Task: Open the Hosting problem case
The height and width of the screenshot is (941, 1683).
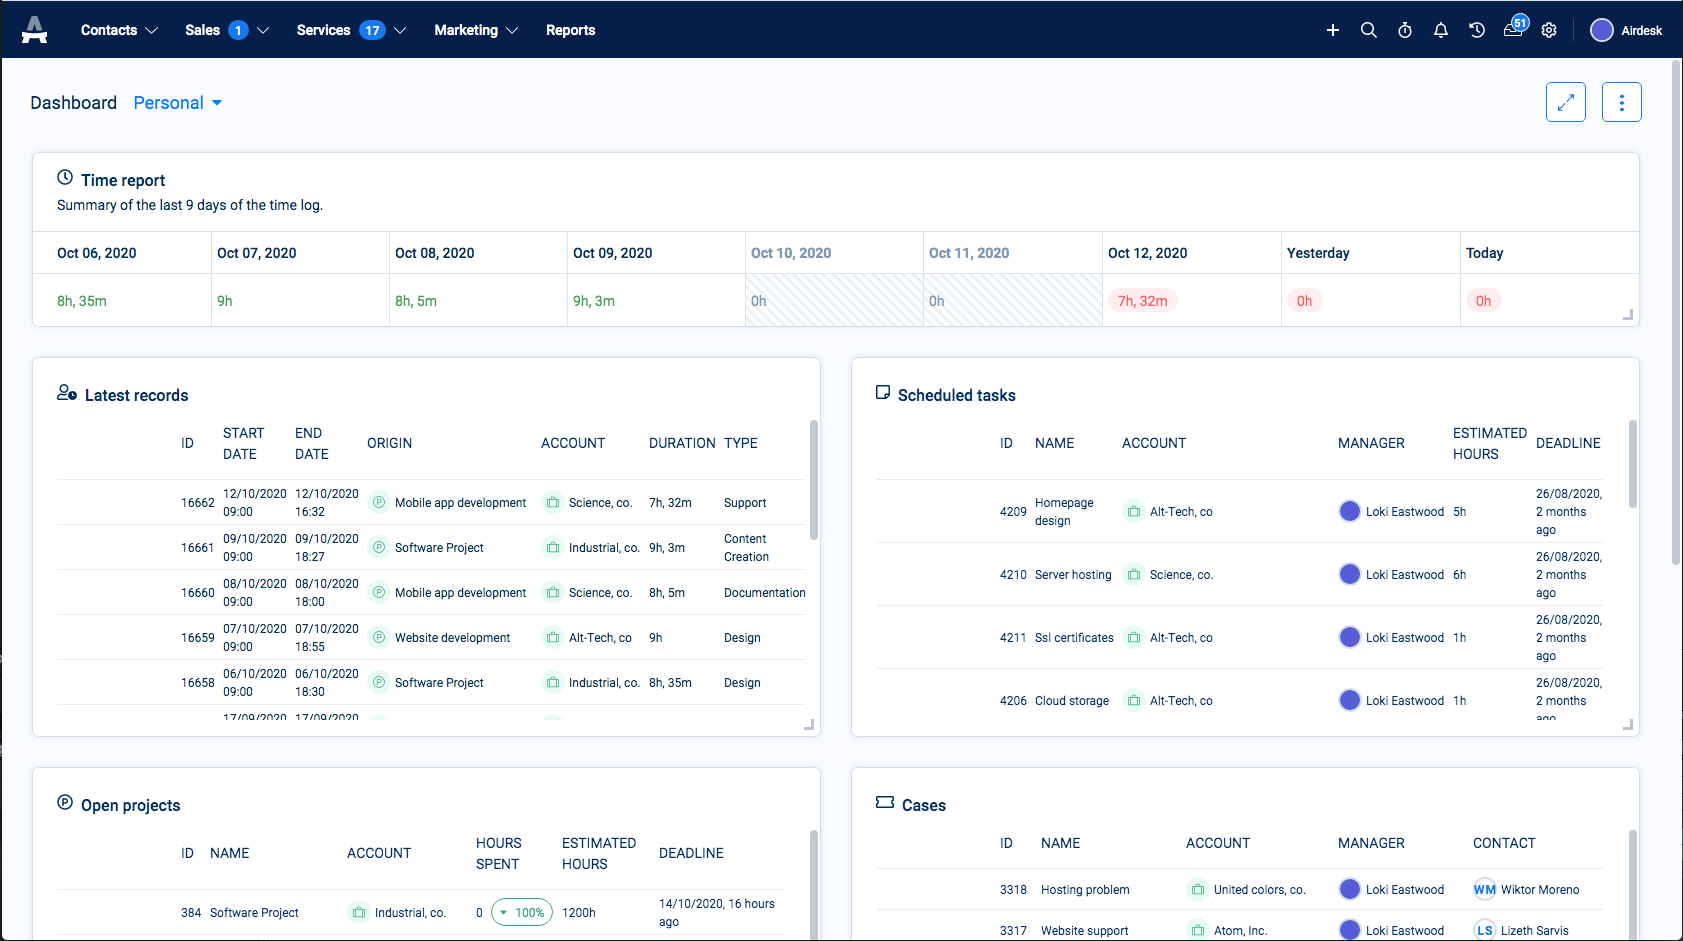Action: (x=1084, y=890)
